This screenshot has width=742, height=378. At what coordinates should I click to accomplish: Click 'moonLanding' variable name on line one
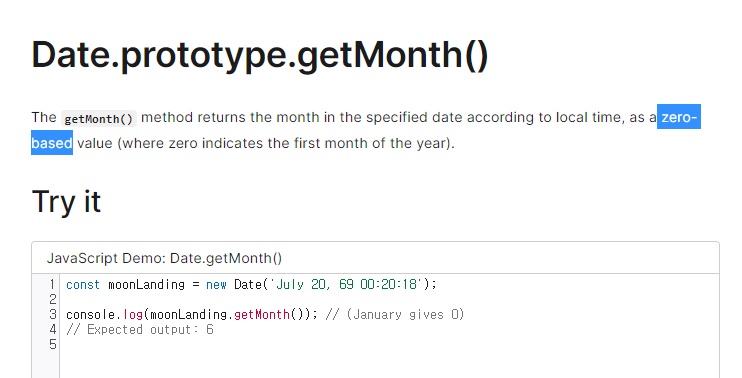[146, 284]
